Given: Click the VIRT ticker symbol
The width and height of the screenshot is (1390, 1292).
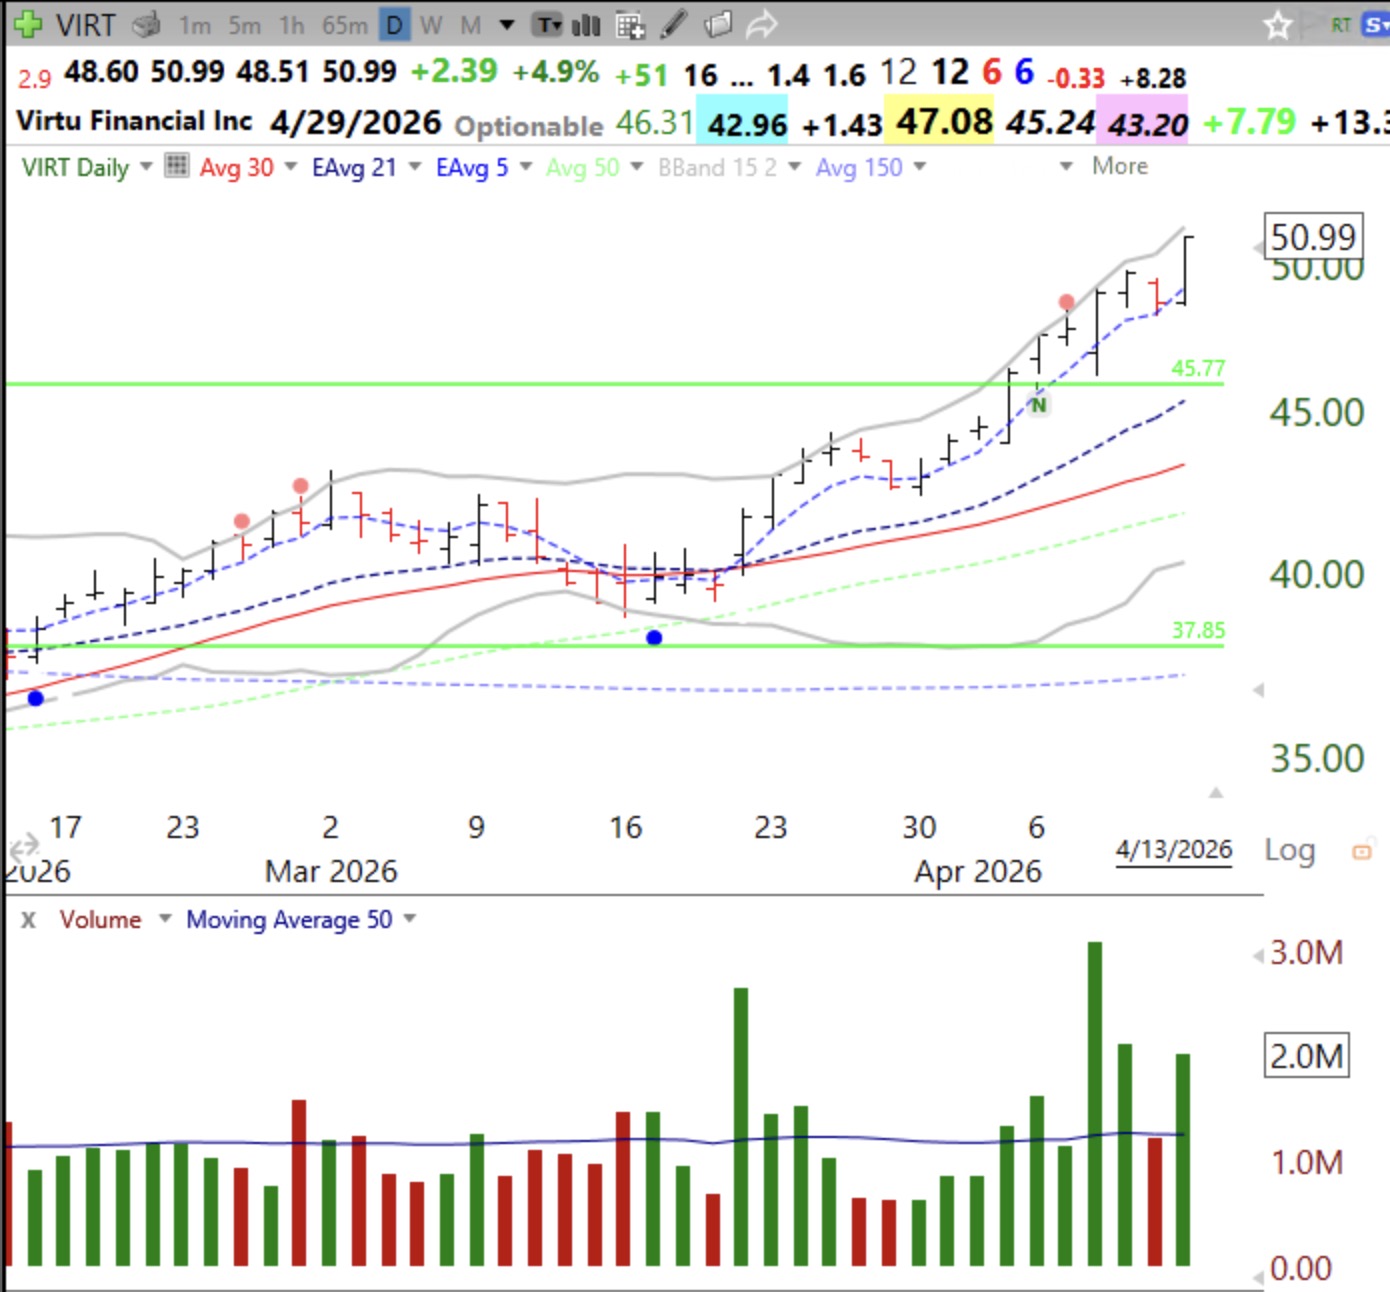Looking at the screenshot, I should (x=85, y=25).
